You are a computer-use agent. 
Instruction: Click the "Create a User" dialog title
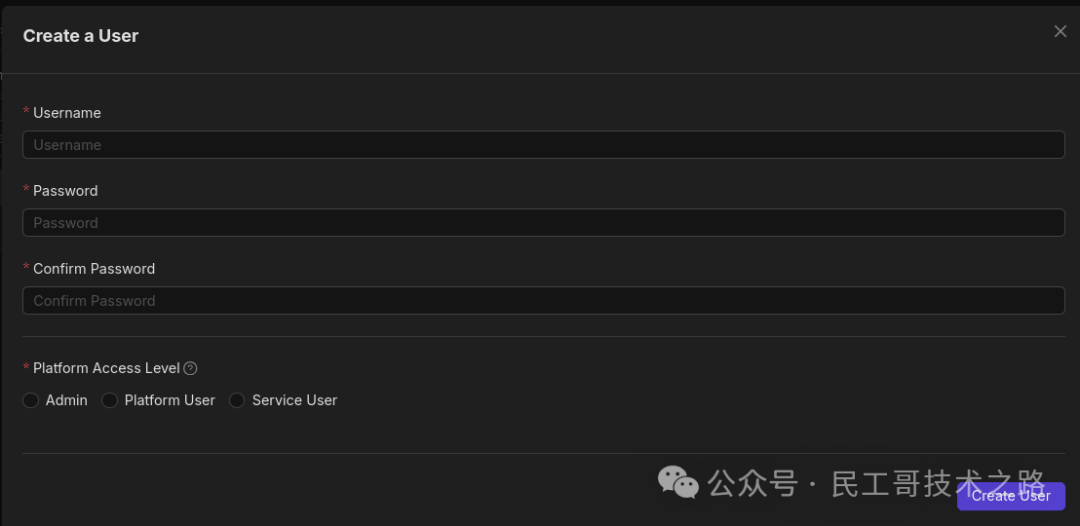pyautogui.click(x=81, y=36)
